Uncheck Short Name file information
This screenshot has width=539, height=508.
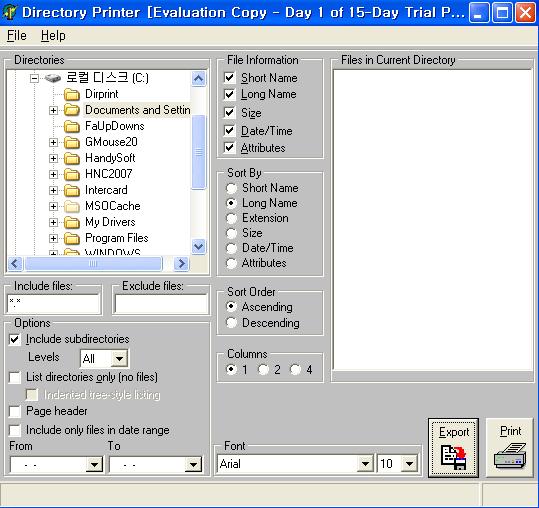[x=229, y=78]
